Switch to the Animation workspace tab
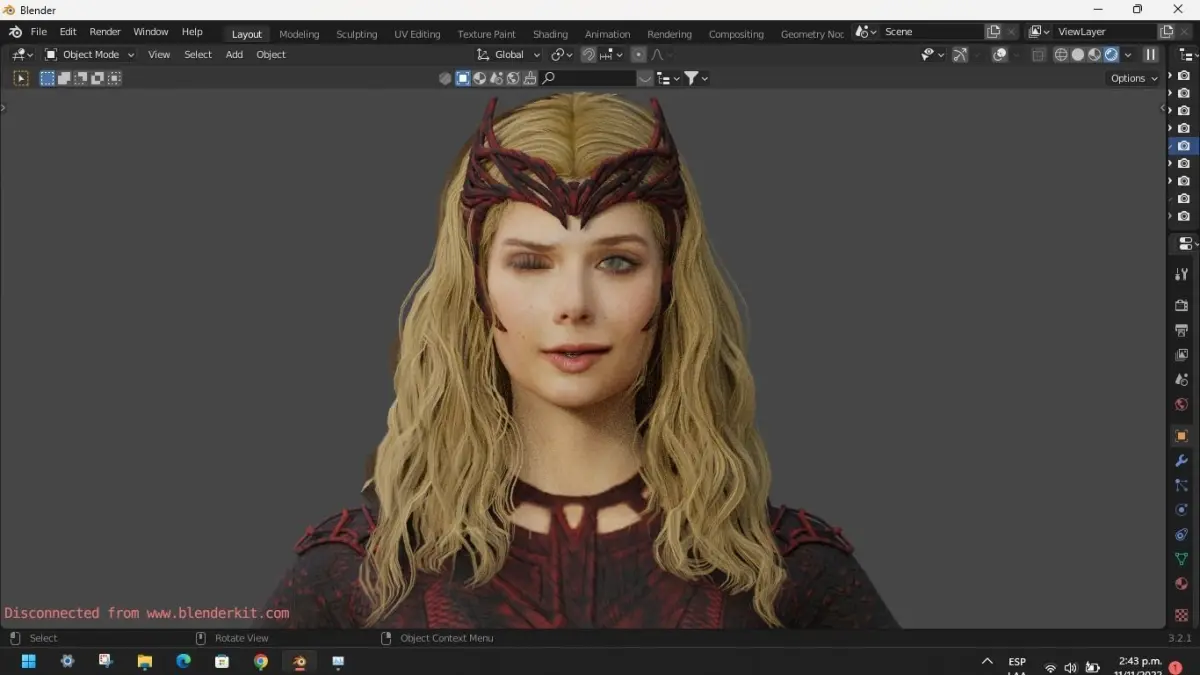Viewport: 1200px width, 675px height. pyautogui.click(x=608, y=34)
